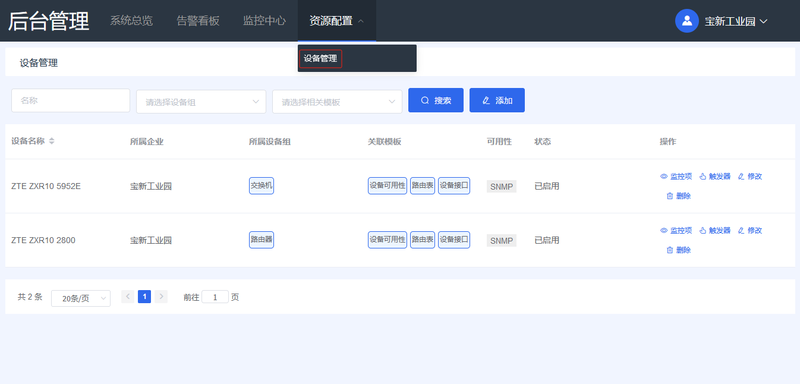Click the 路由器 device group tag
800x384 pixels.
coord(261,240)
